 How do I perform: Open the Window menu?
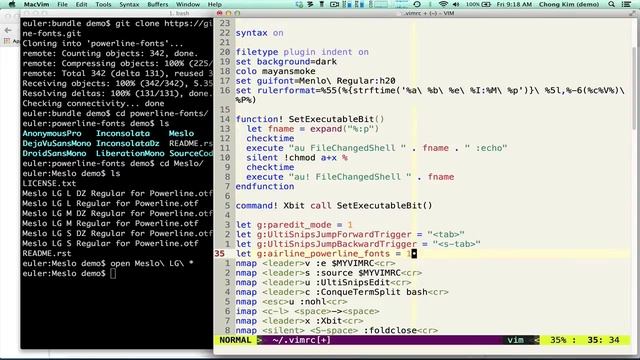[188, 4]
